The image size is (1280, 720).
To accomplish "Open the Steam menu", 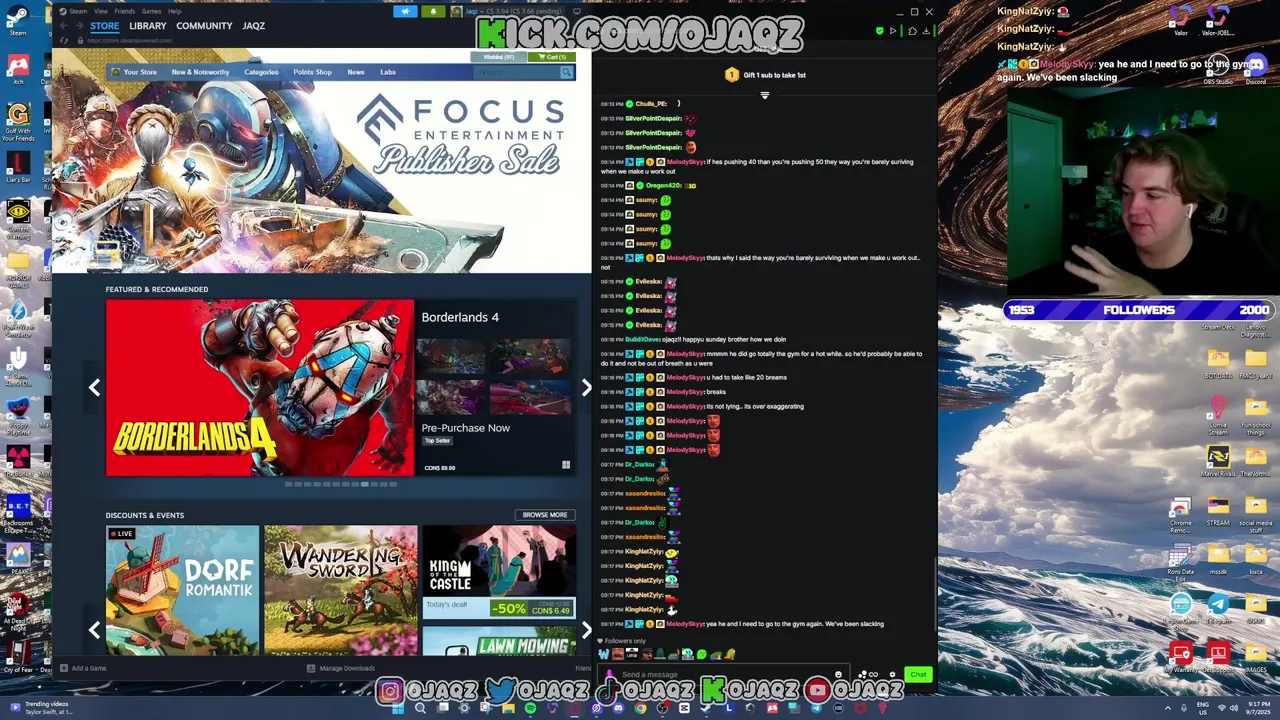I will (x=79, y=11).
